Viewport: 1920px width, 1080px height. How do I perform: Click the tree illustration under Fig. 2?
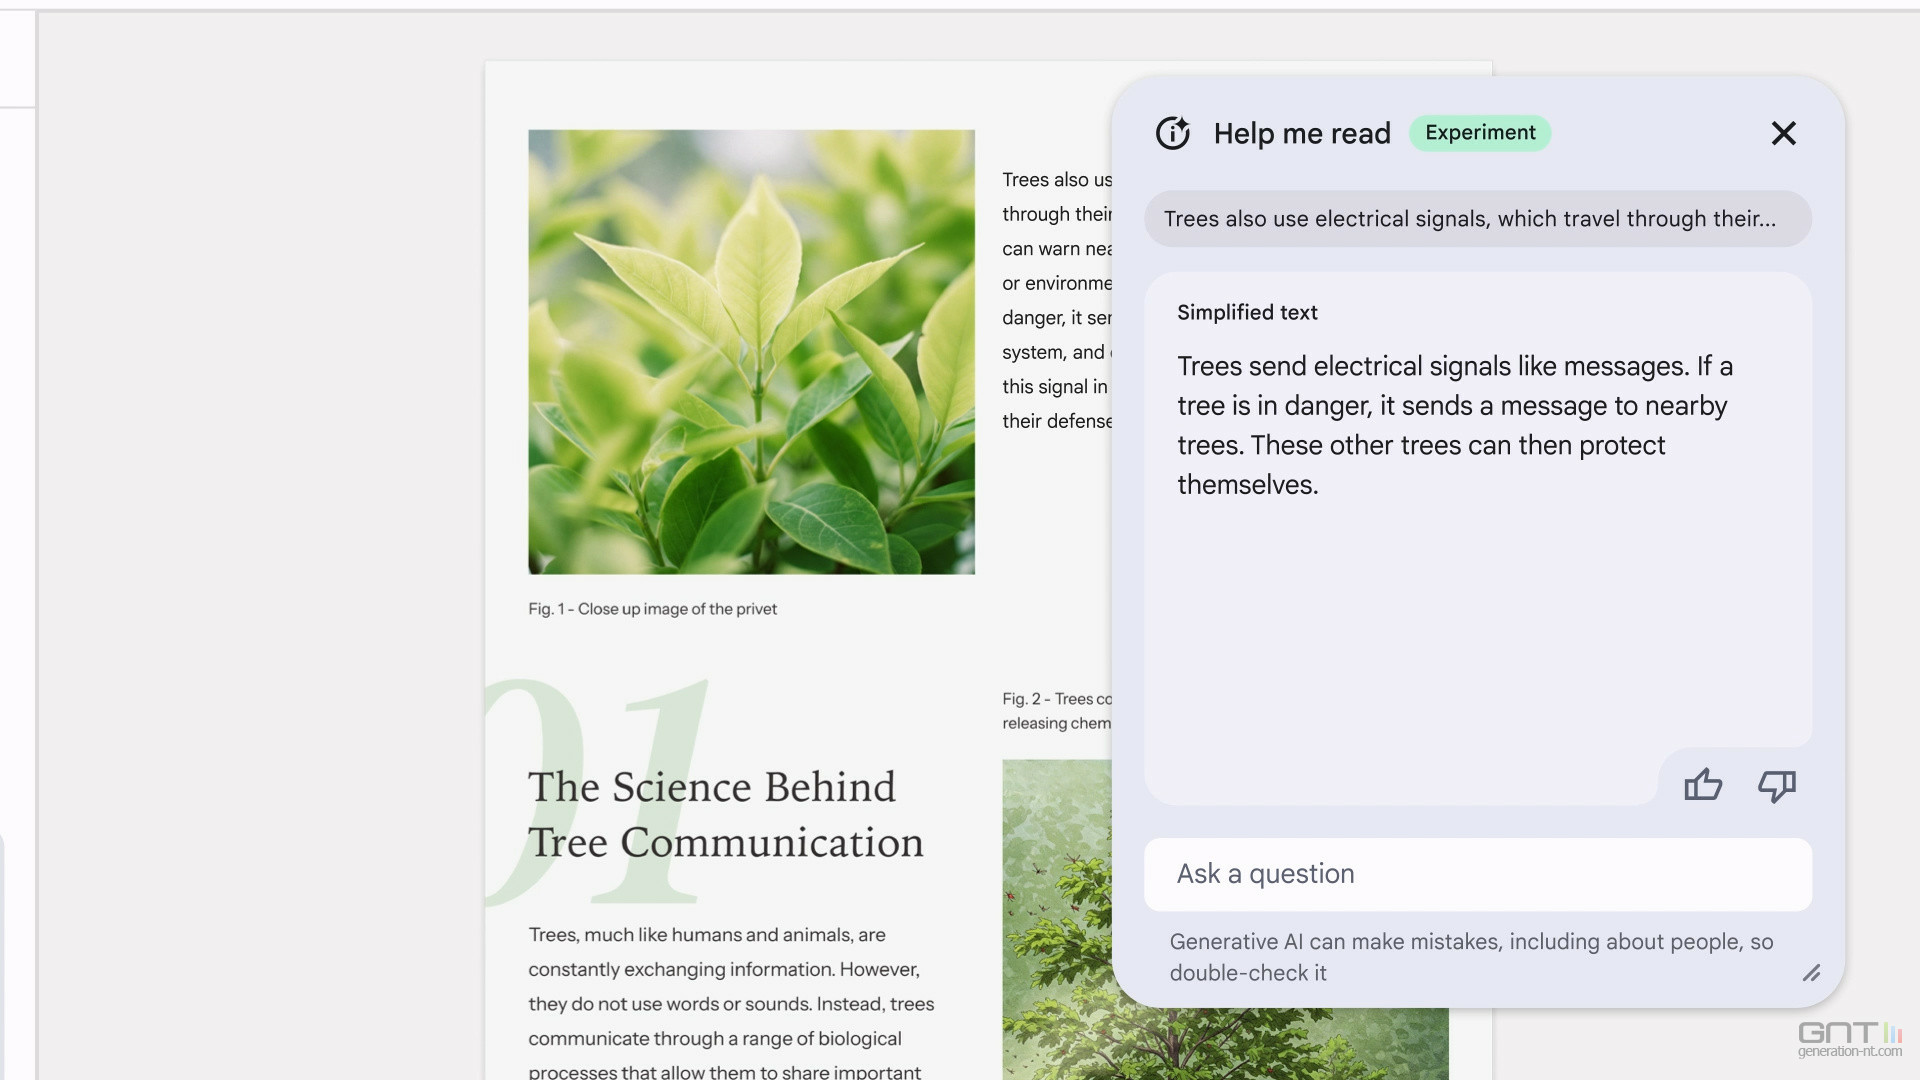pos(1057,919)
